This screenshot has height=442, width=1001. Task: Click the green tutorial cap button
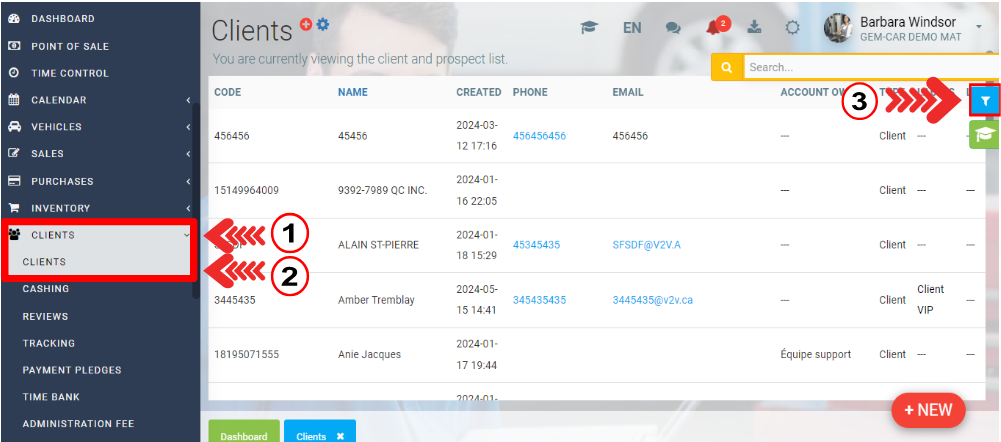click(x=984, y=134)
